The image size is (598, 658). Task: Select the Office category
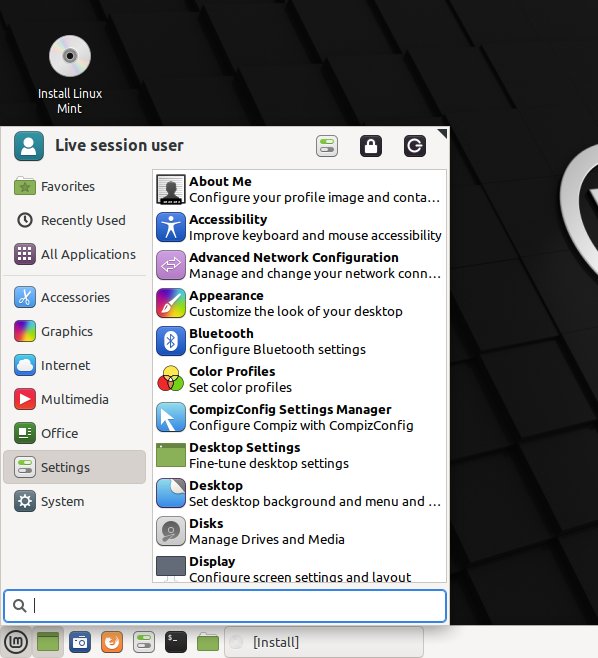coord(75,433)
